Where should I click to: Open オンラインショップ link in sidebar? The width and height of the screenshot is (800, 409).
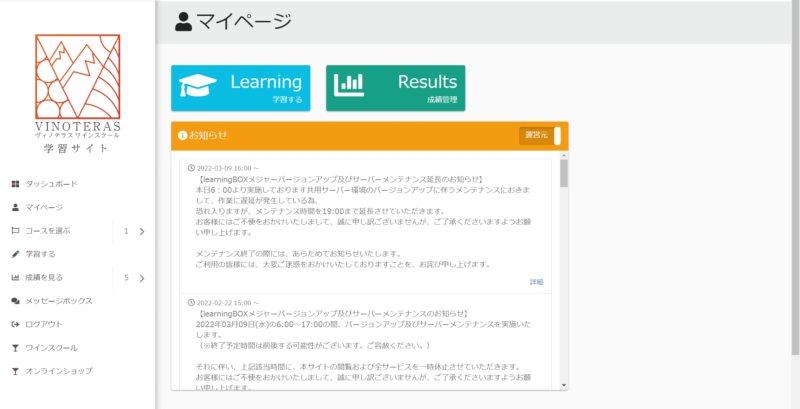(59, 371)
